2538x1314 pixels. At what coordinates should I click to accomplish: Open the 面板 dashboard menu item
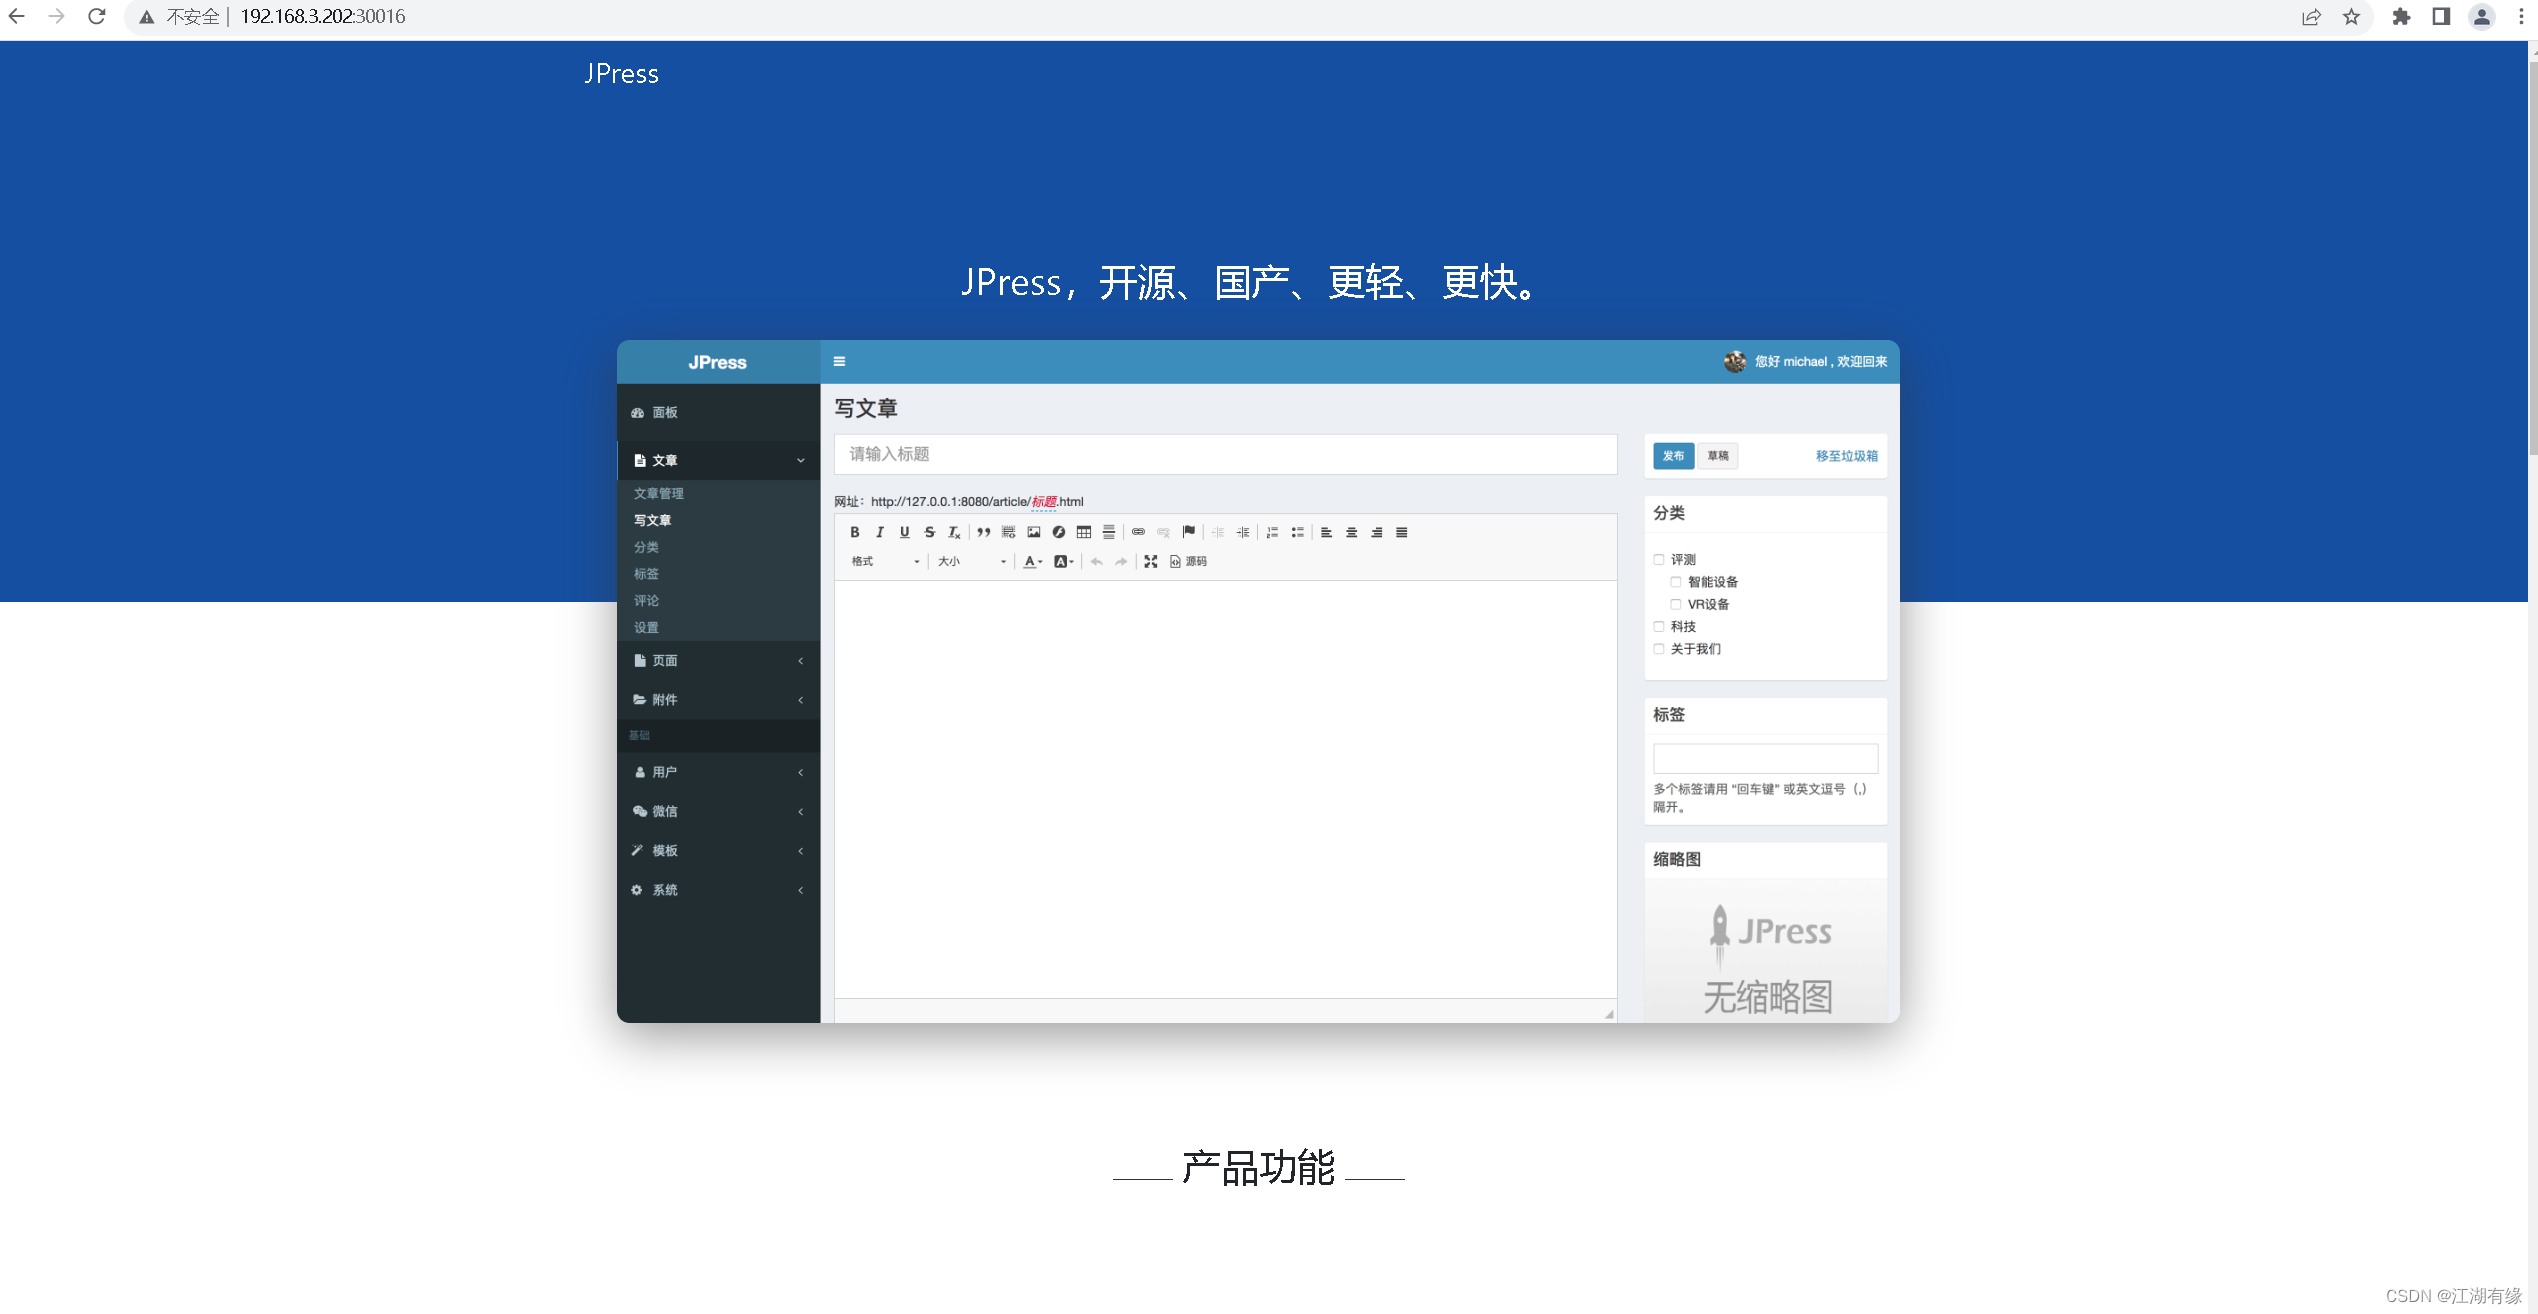718,412
